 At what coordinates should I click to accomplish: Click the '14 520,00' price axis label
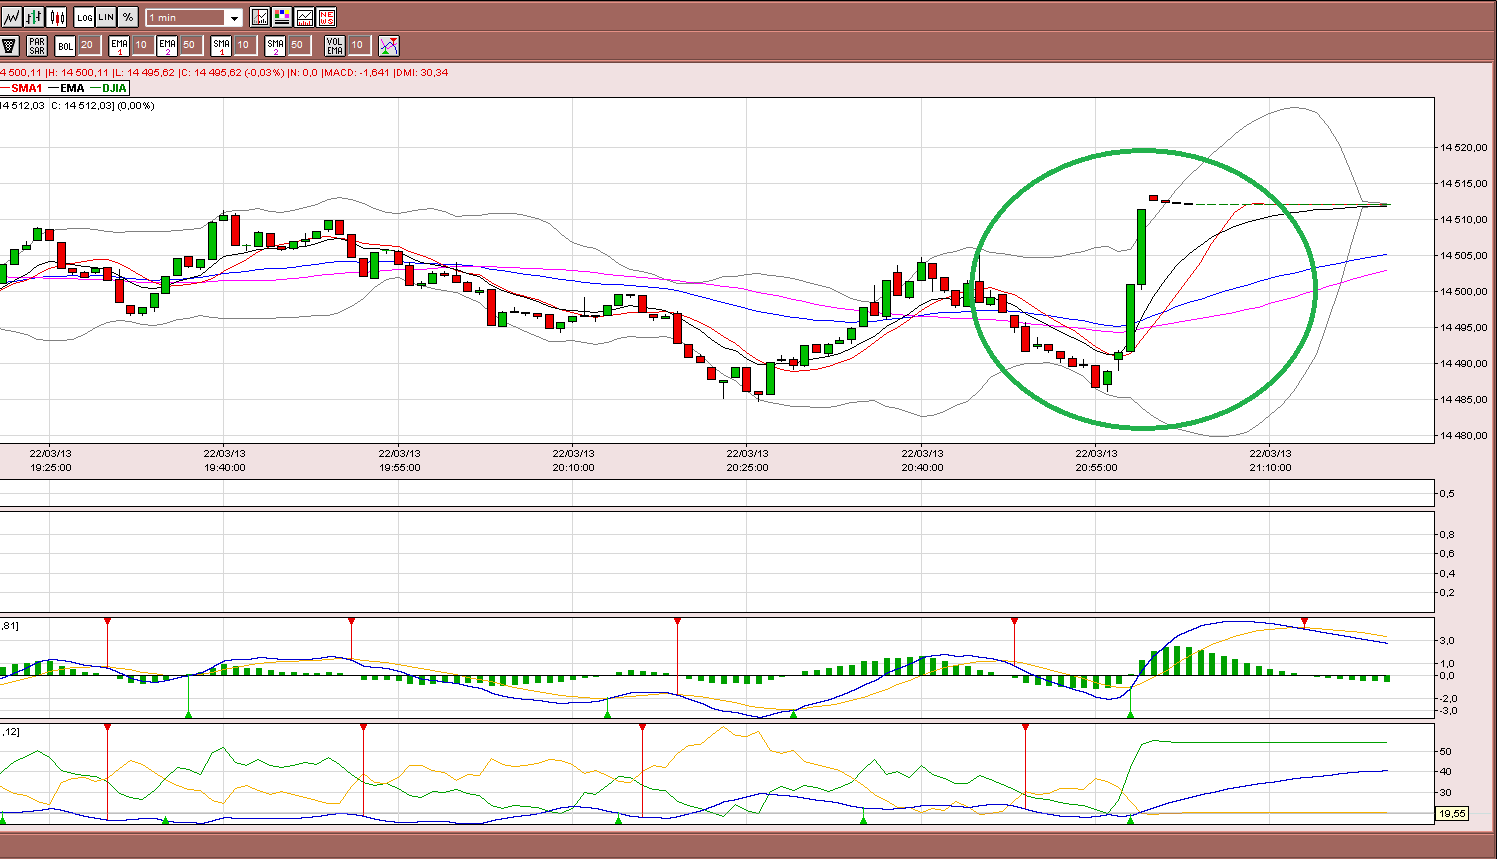point(1463,147)
